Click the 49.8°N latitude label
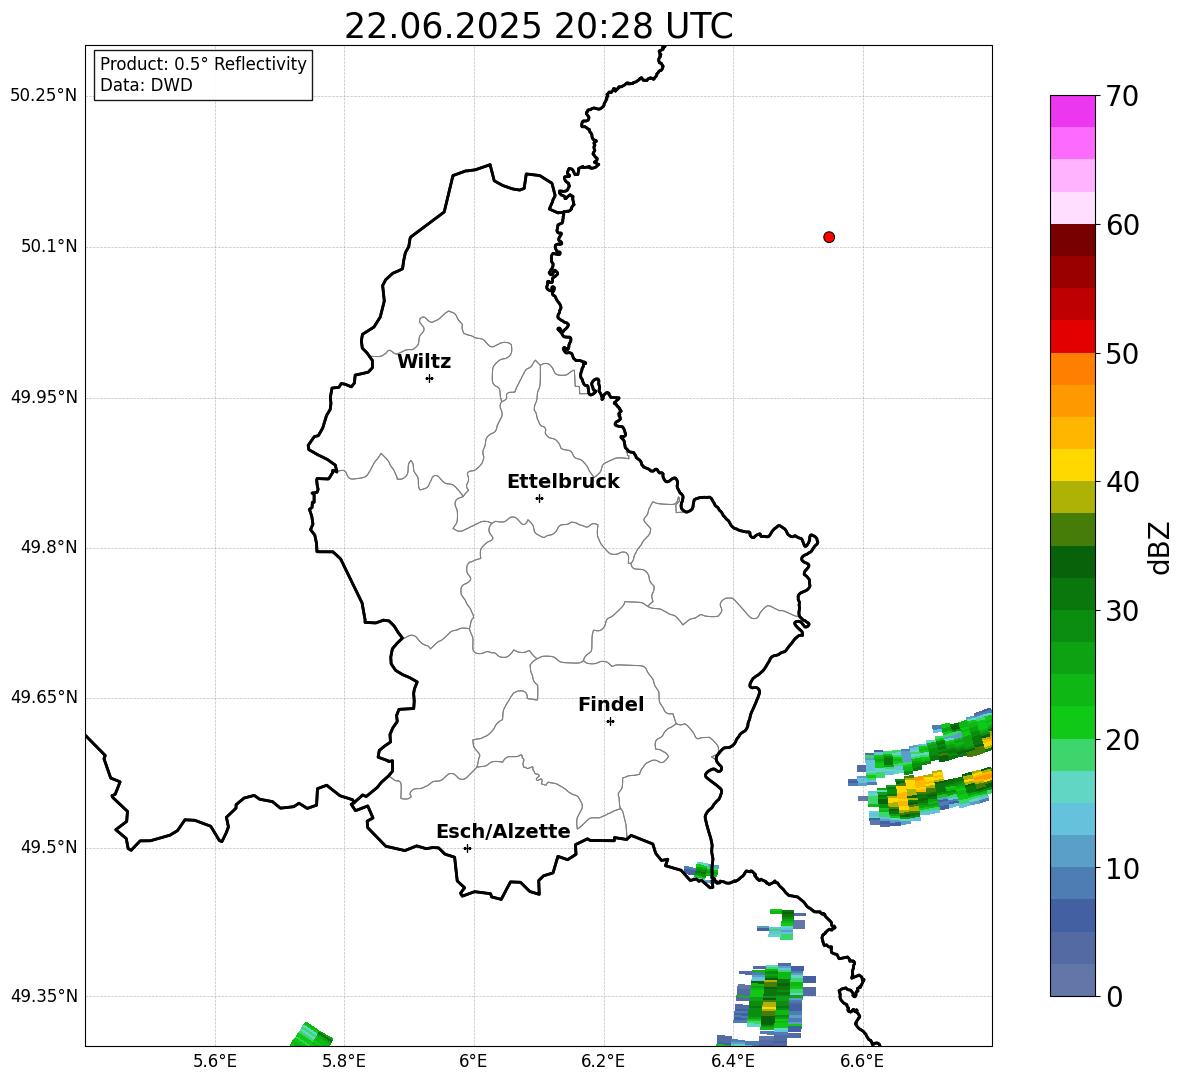The height and width of the screenshot is (1081, 1184). (49, 547)
